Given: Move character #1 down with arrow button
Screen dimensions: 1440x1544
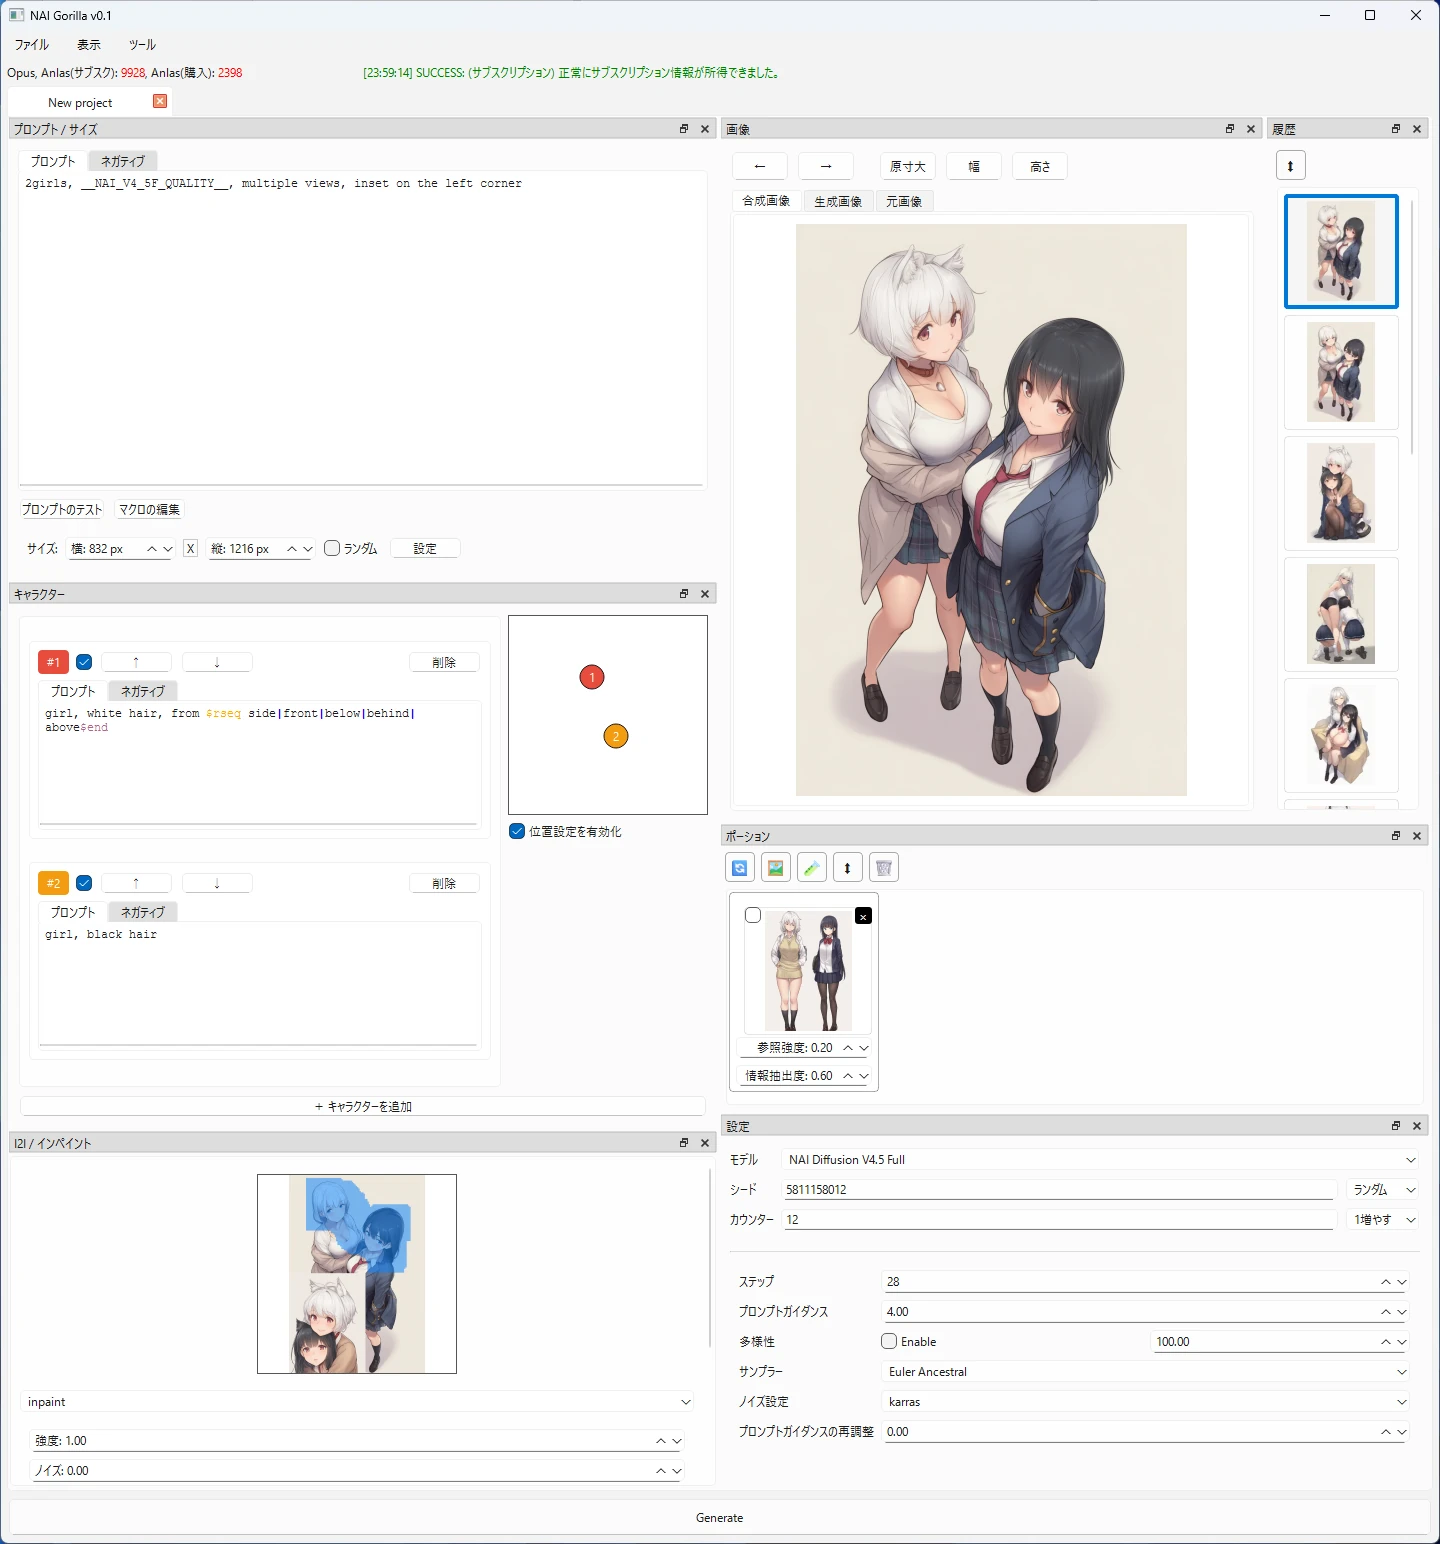Looking at the screenshot, I should (217, 662).
